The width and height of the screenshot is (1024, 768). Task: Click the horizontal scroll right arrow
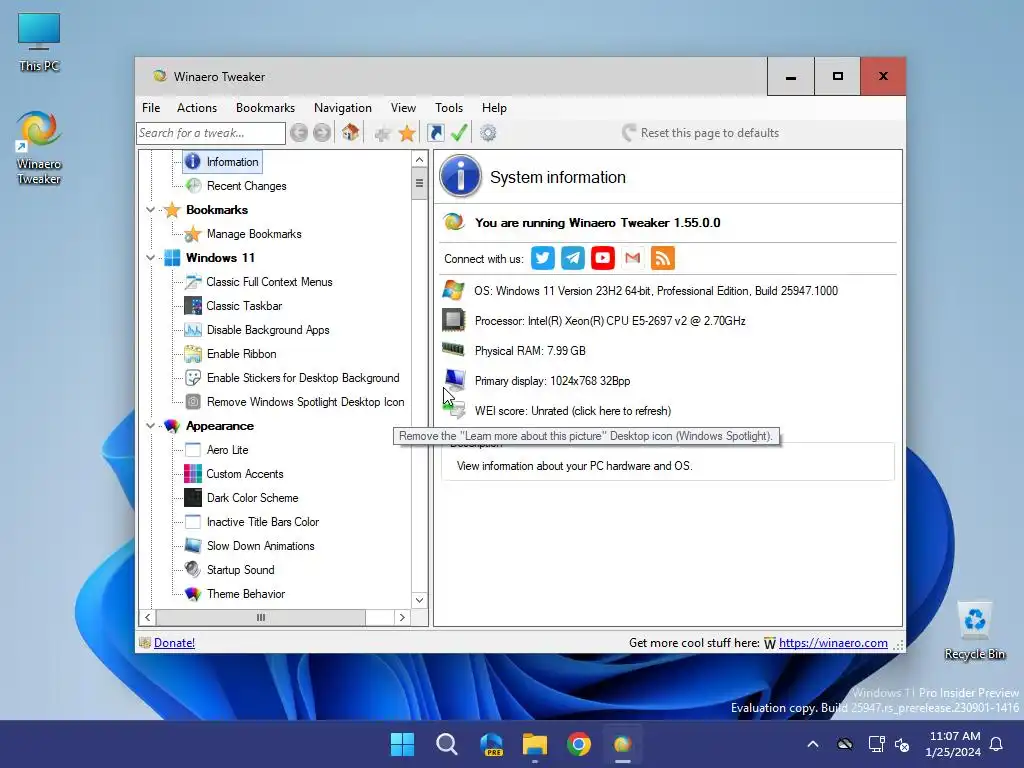click(x=402, y=618)
